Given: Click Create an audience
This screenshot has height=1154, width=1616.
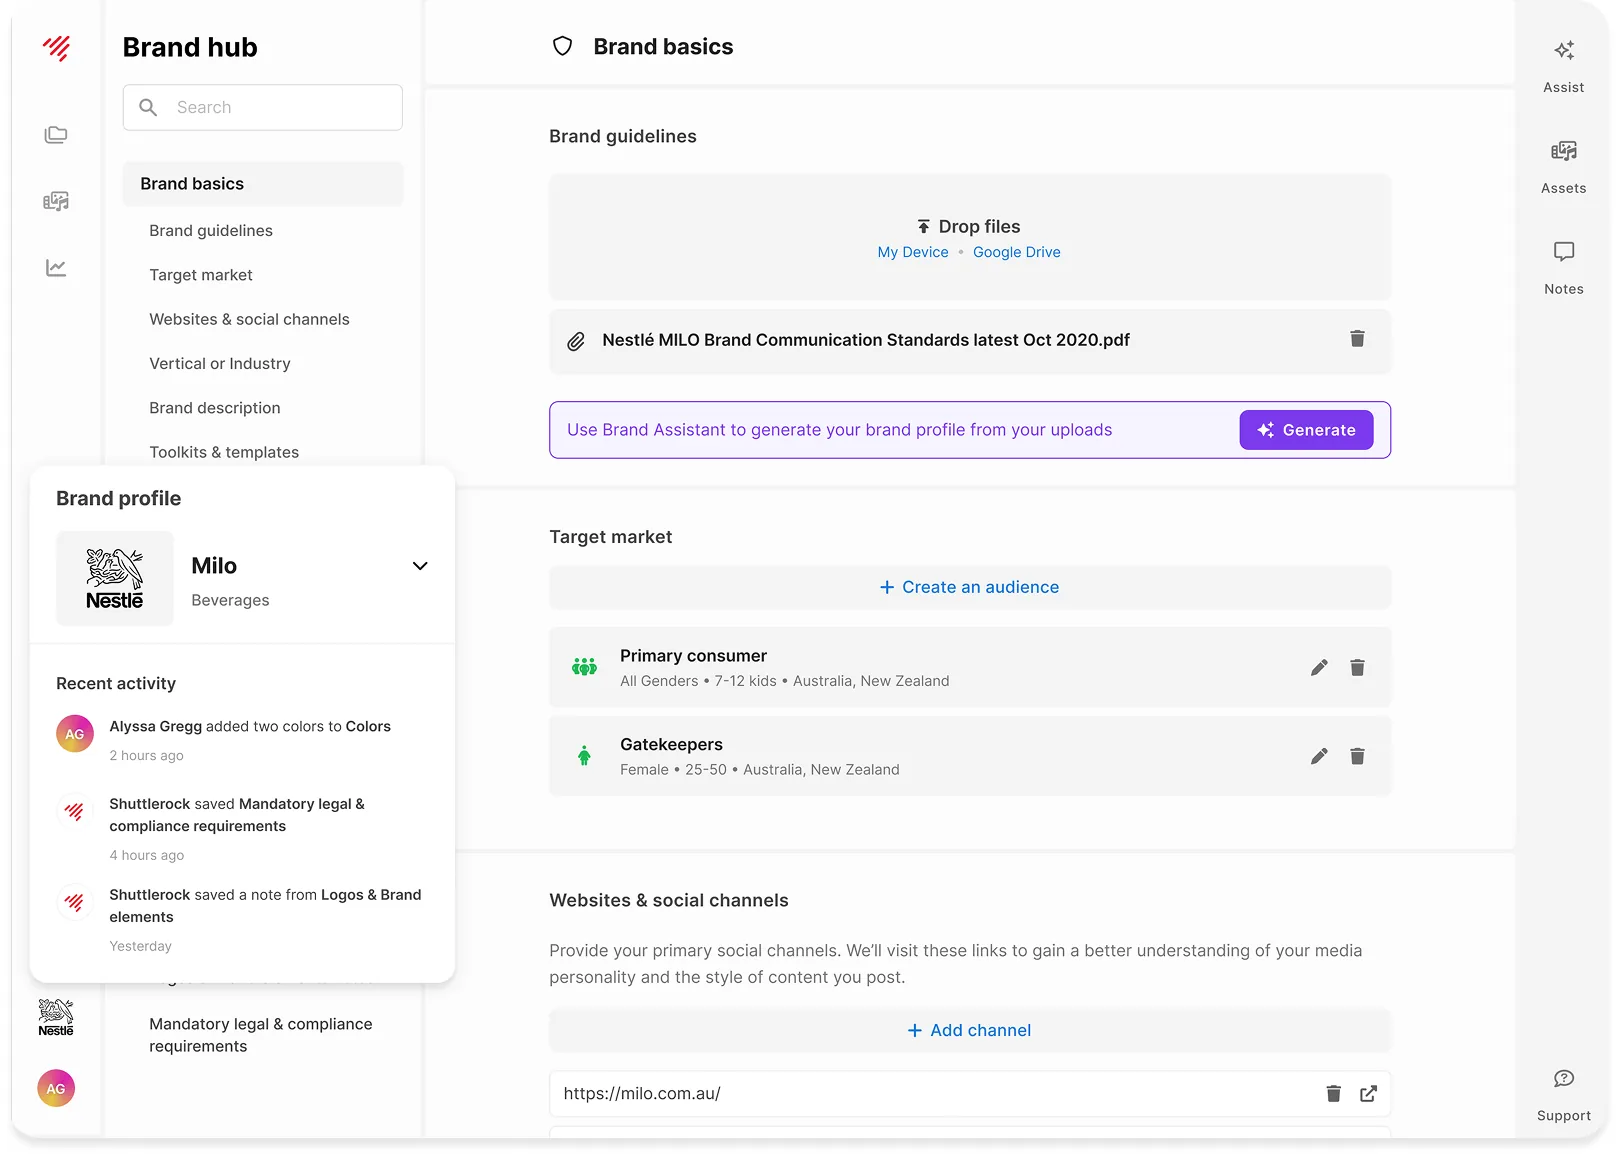Looking at the screenshot, I should pos(969,587).
